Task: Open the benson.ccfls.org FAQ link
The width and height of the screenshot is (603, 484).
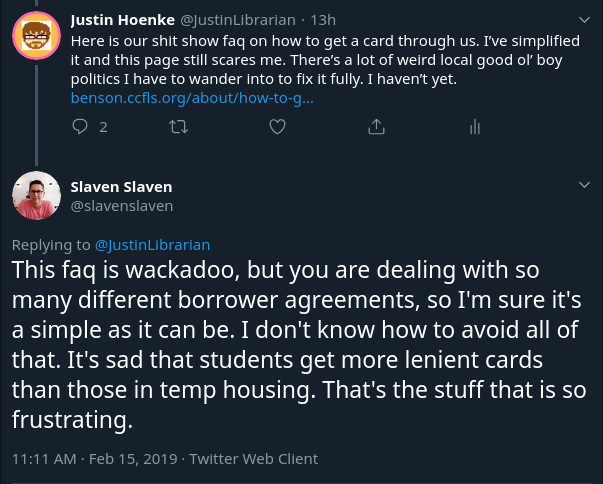Action: [x=192, y=98]
